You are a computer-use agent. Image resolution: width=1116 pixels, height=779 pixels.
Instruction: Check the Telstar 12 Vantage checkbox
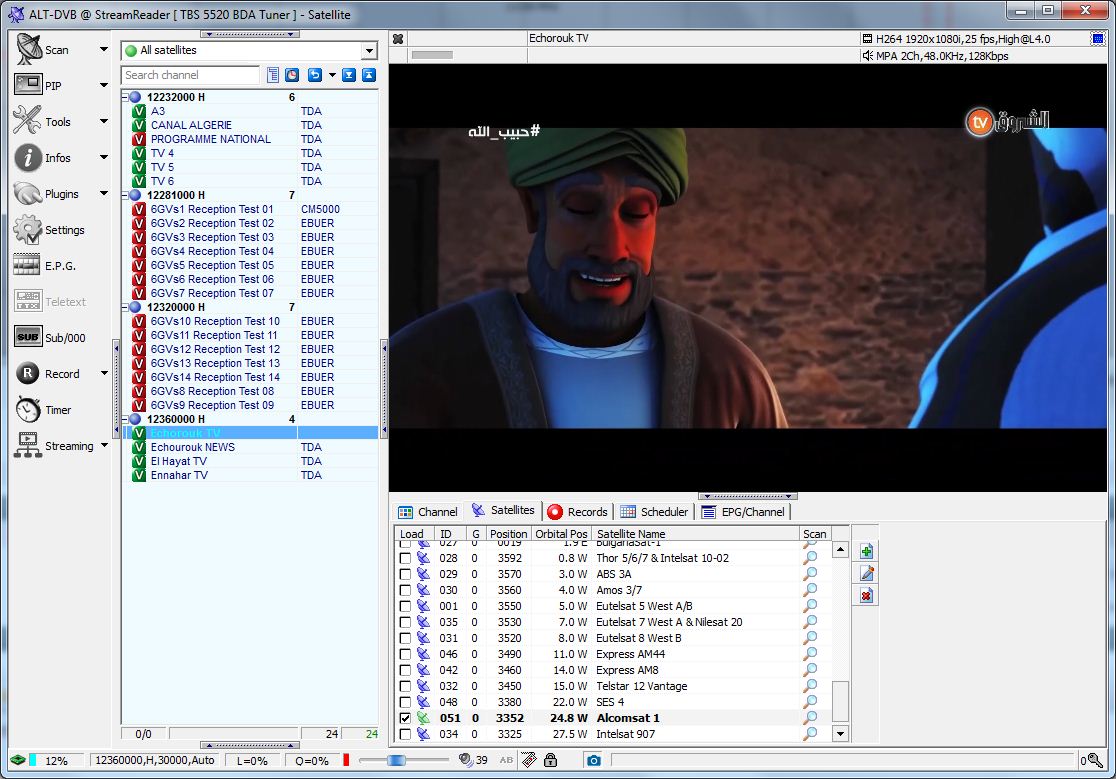tap(405, 686)
